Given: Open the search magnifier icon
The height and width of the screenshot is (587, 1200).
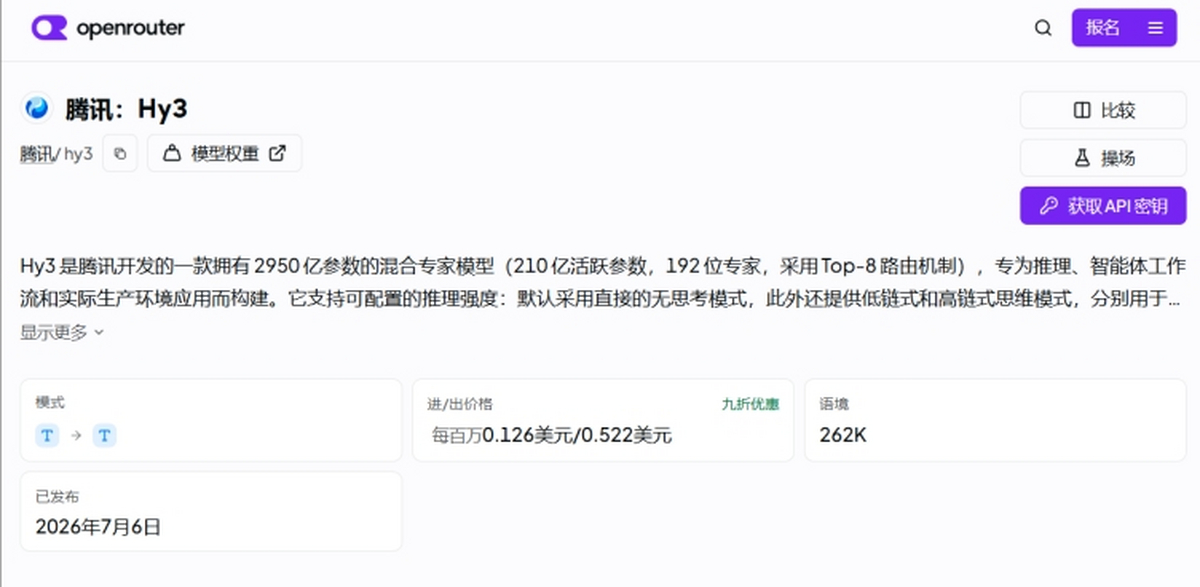Looking at the screenshot, I should point(1043,28).
